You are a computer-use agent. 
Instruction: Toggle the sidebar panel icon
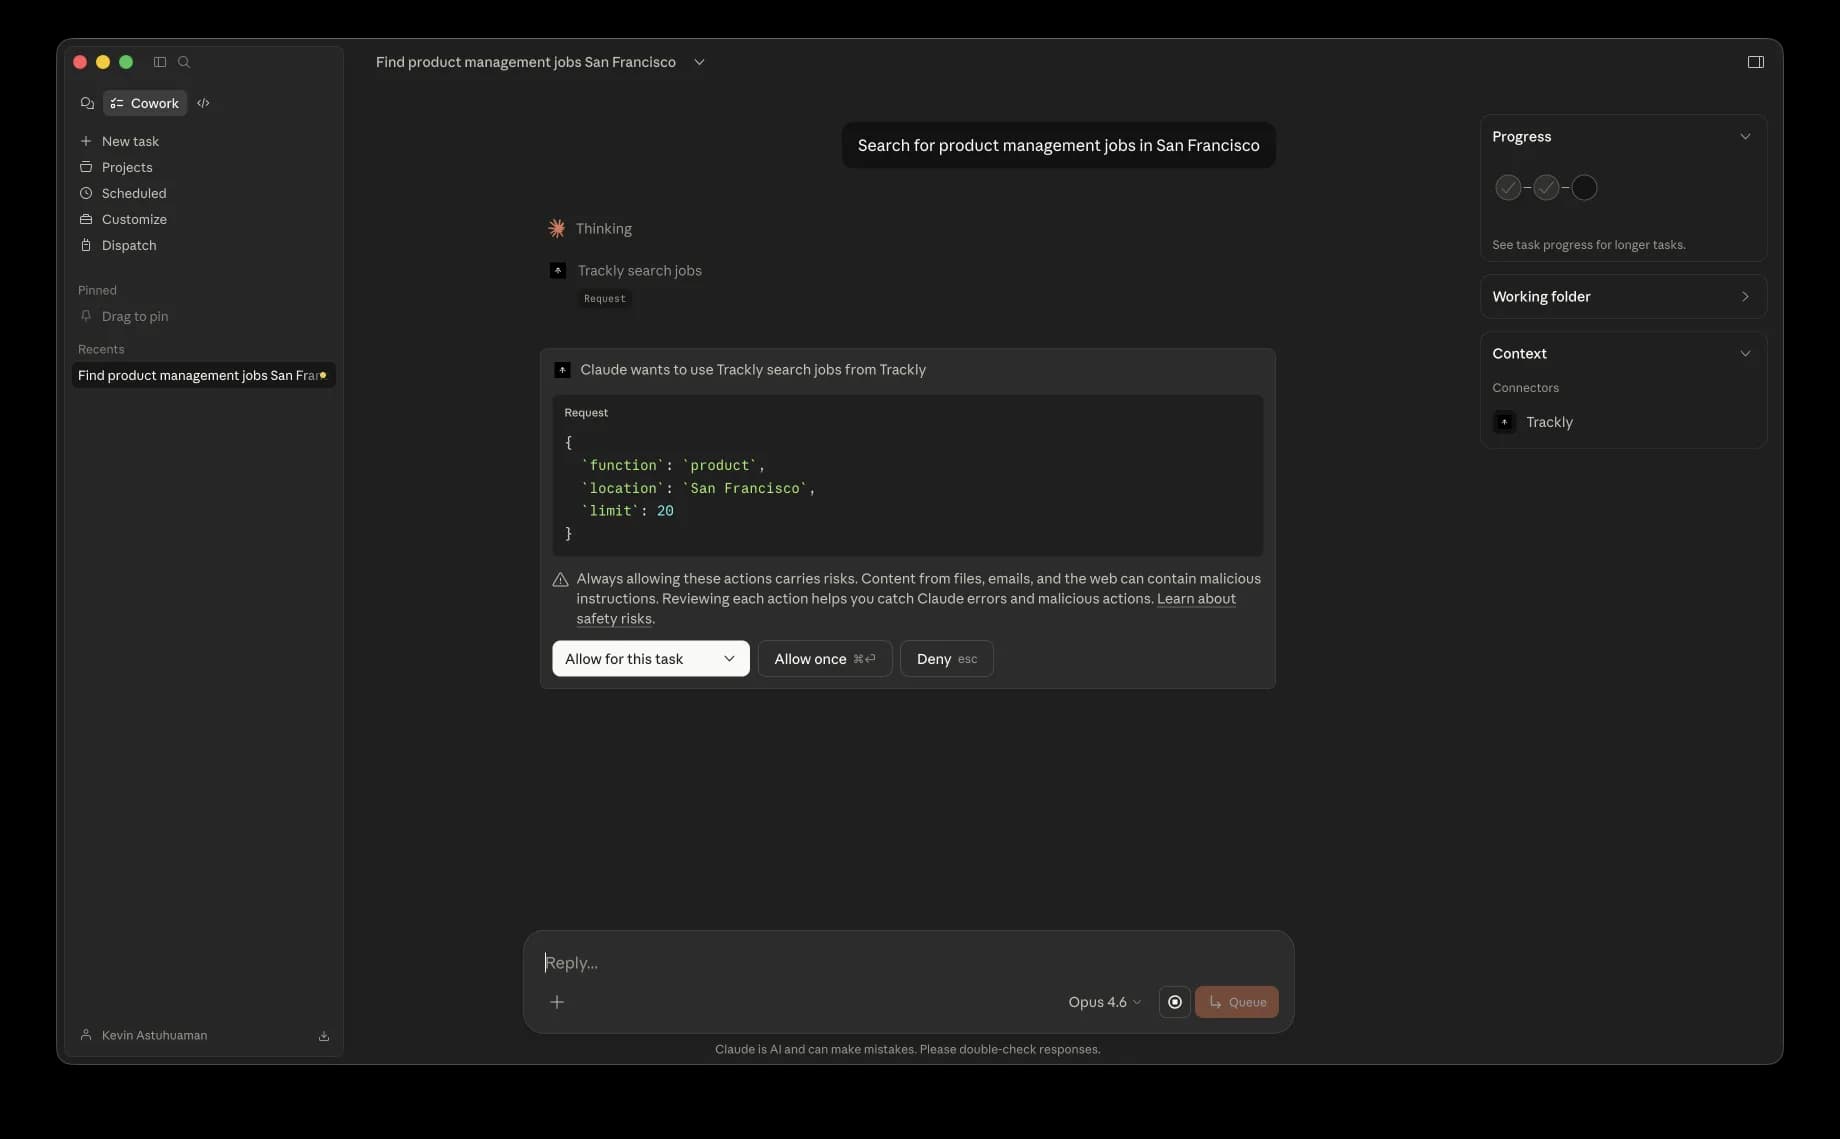click(158, 62)
